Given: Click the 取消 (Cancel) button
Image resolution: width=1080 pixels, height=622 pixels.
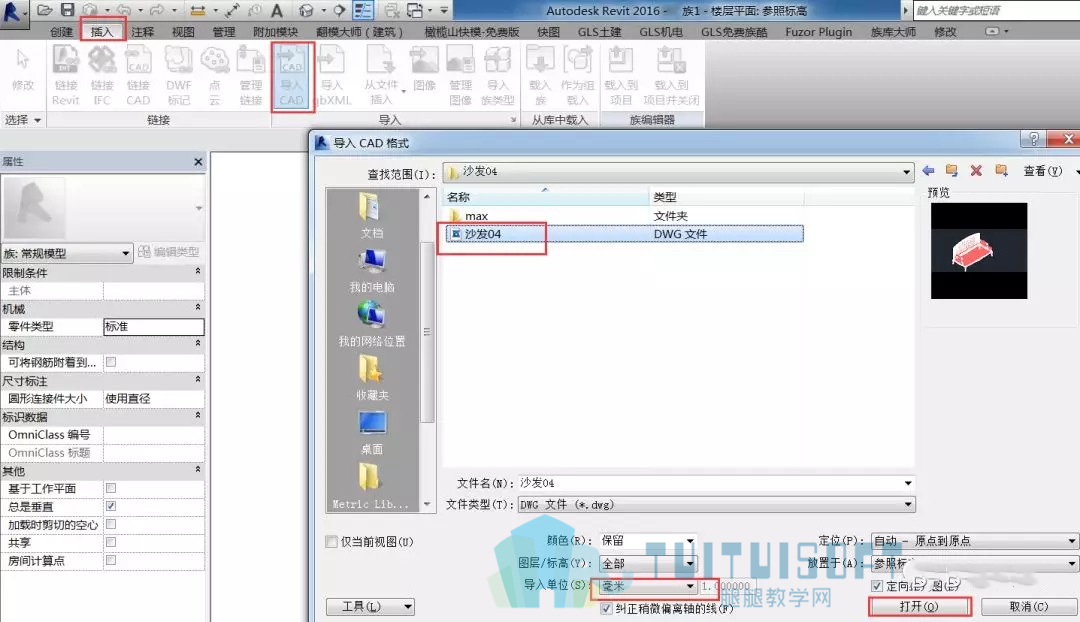Looking at the screenshot, I should (1029, 606).
